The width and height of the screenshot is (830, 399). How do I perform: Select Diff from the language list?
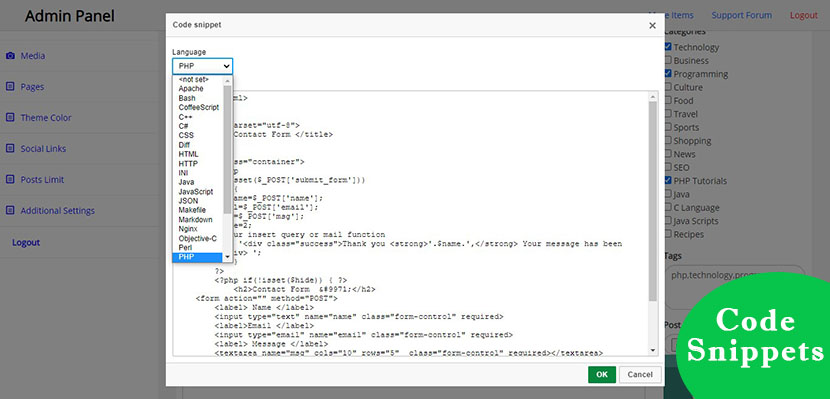click(198, 145)
